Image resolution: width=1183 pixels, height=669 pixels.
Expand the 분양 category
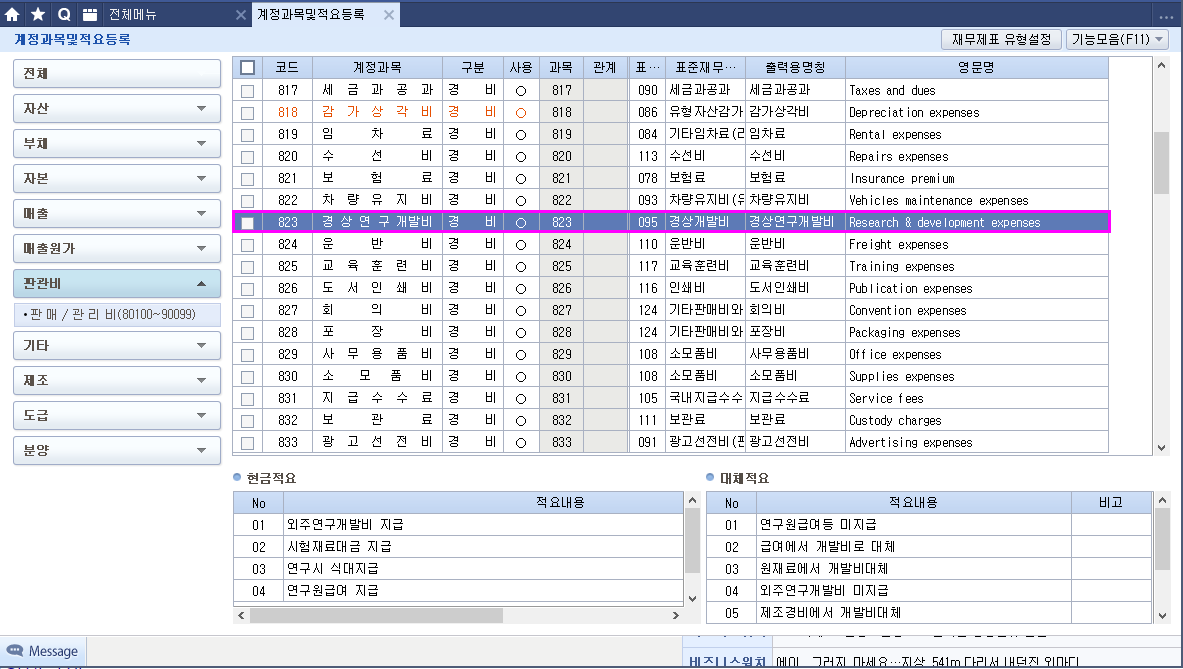pyautogui.click(x=117, y=450)
